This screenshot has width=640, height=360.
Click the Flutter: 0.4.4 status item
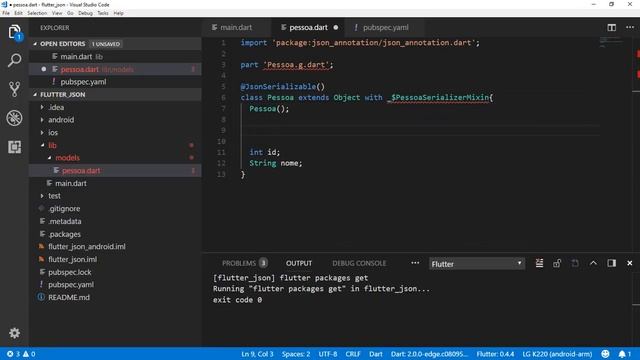tap(495, 354)
